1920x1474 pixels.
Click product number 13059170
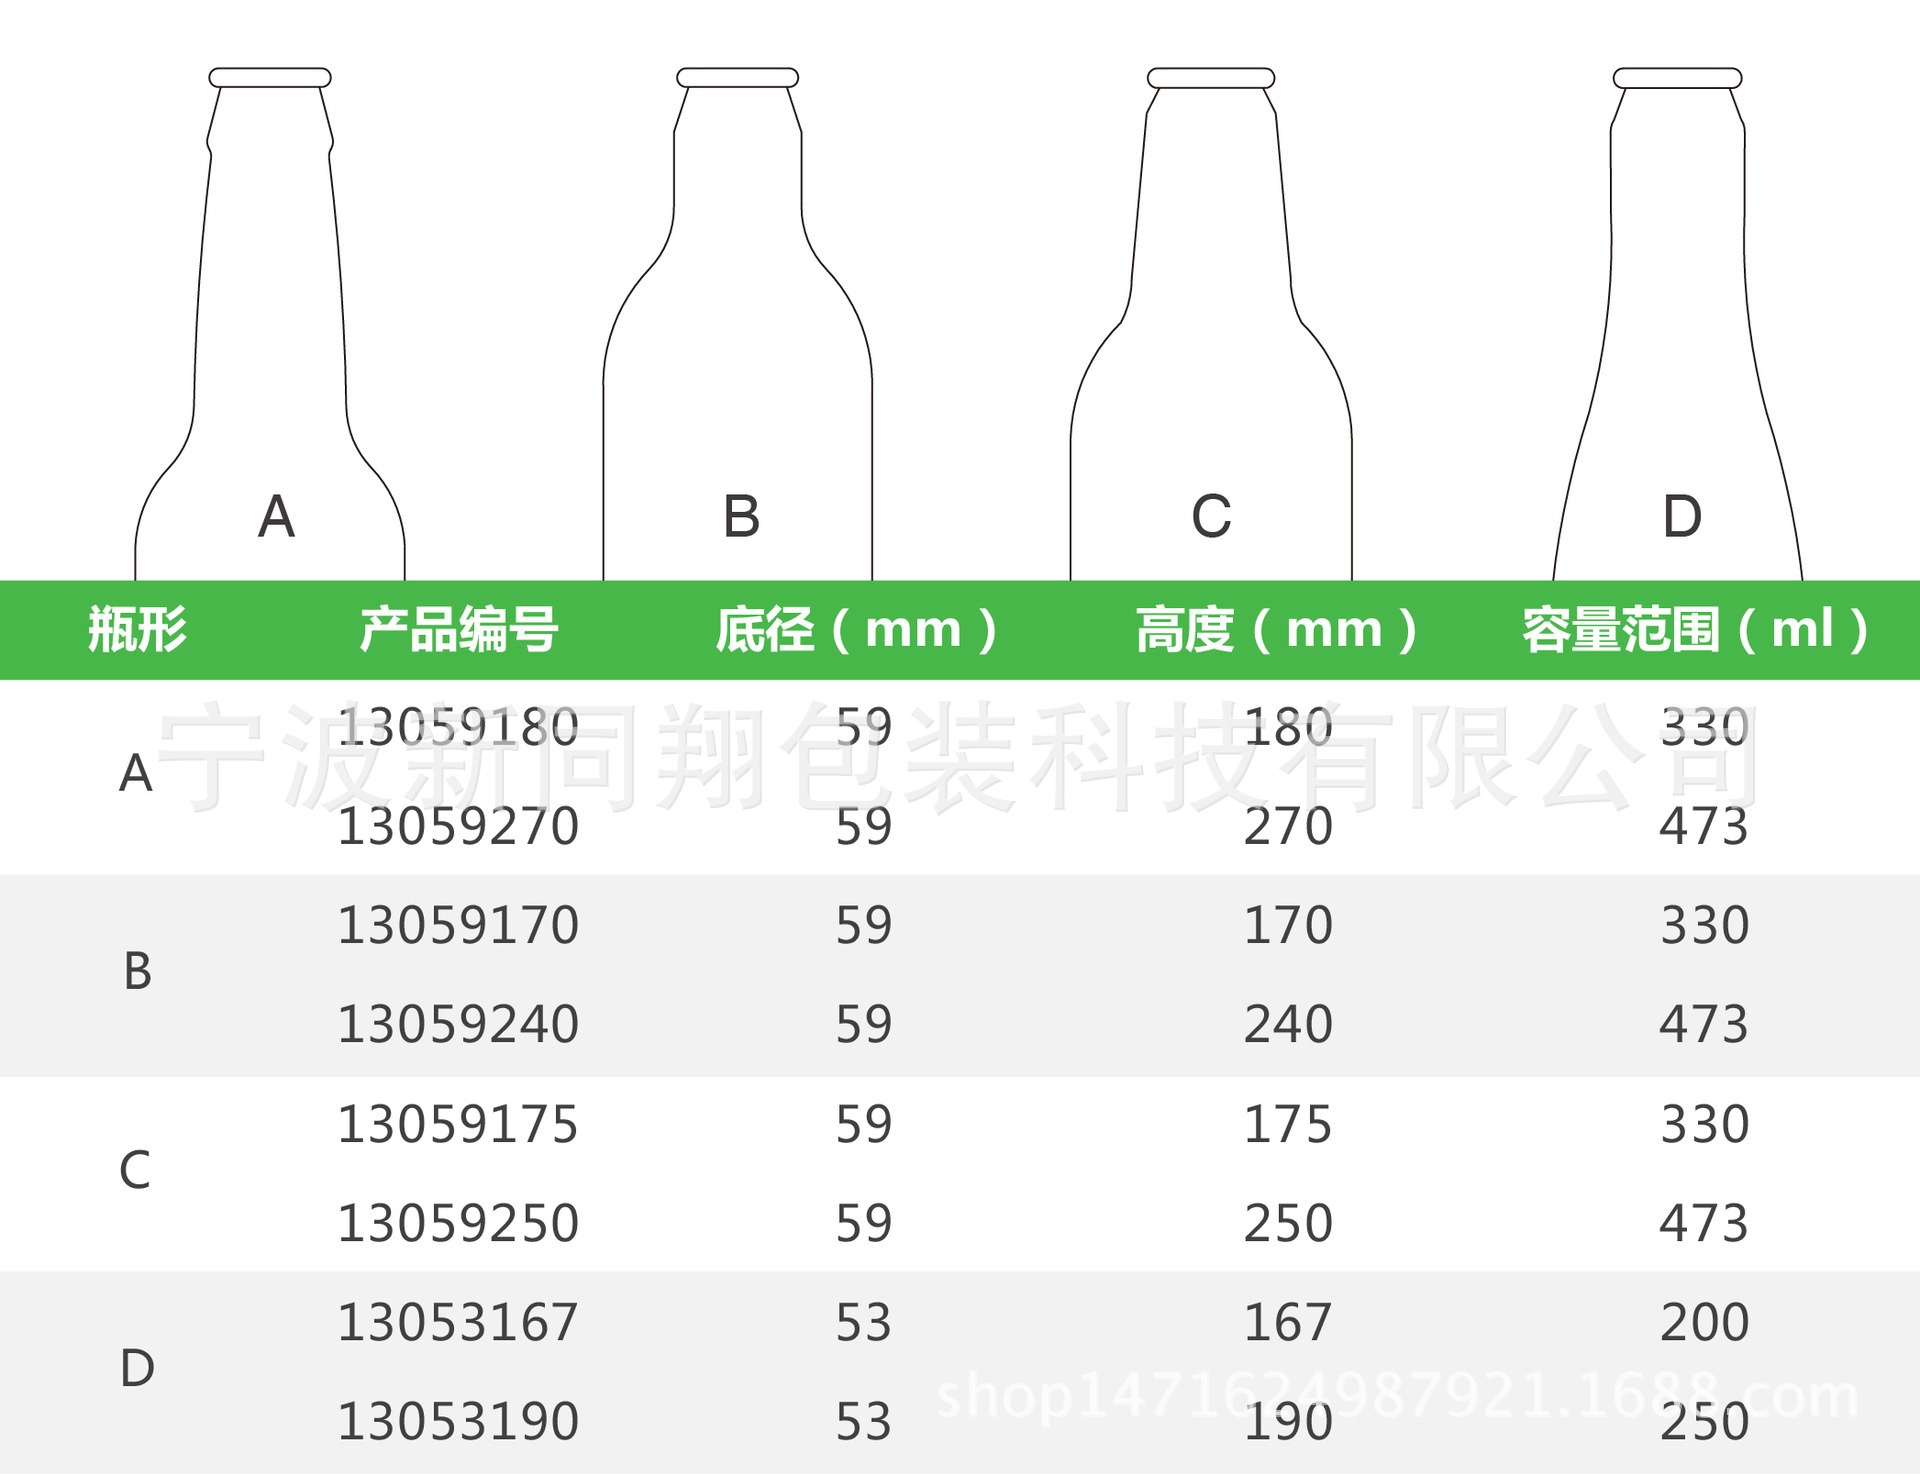click(x=459, y=925)
